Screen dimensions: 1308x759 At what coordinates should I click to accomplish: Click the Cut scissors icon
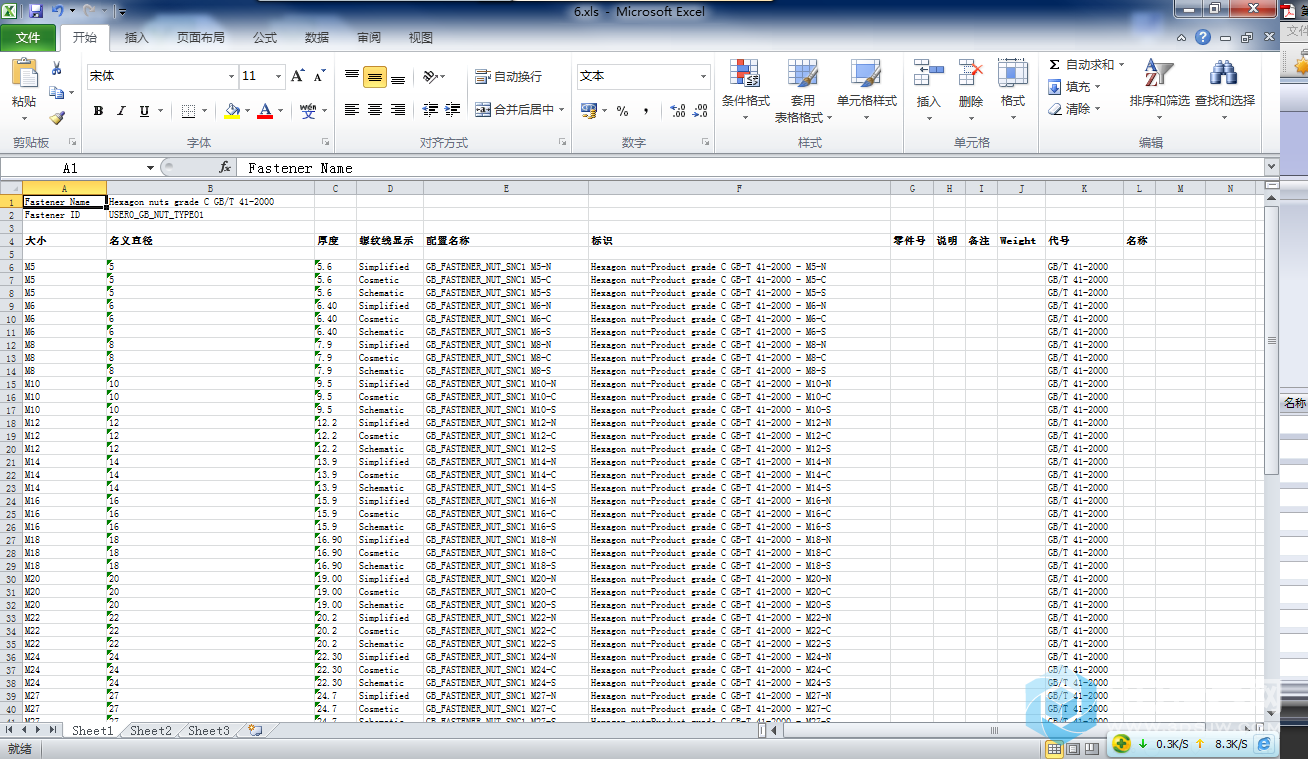pos(56,69)
